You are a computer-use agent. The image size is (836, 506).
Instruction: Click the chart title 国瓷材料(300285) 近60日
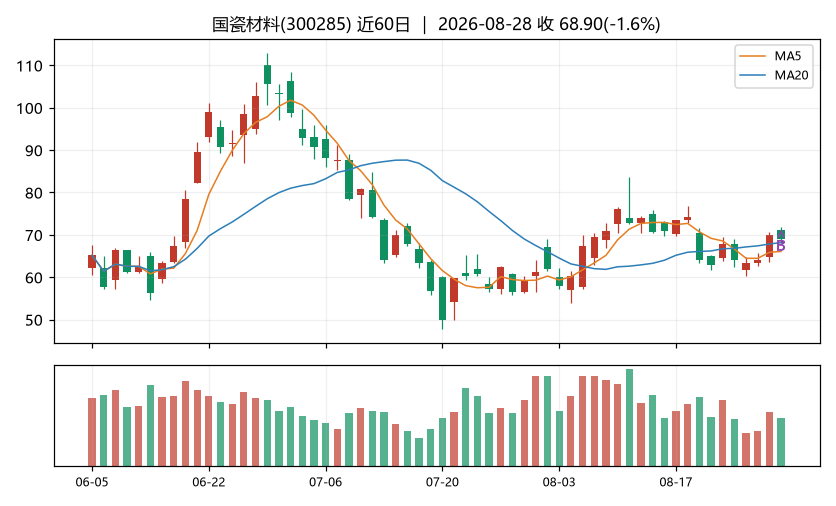click(311, 25)
